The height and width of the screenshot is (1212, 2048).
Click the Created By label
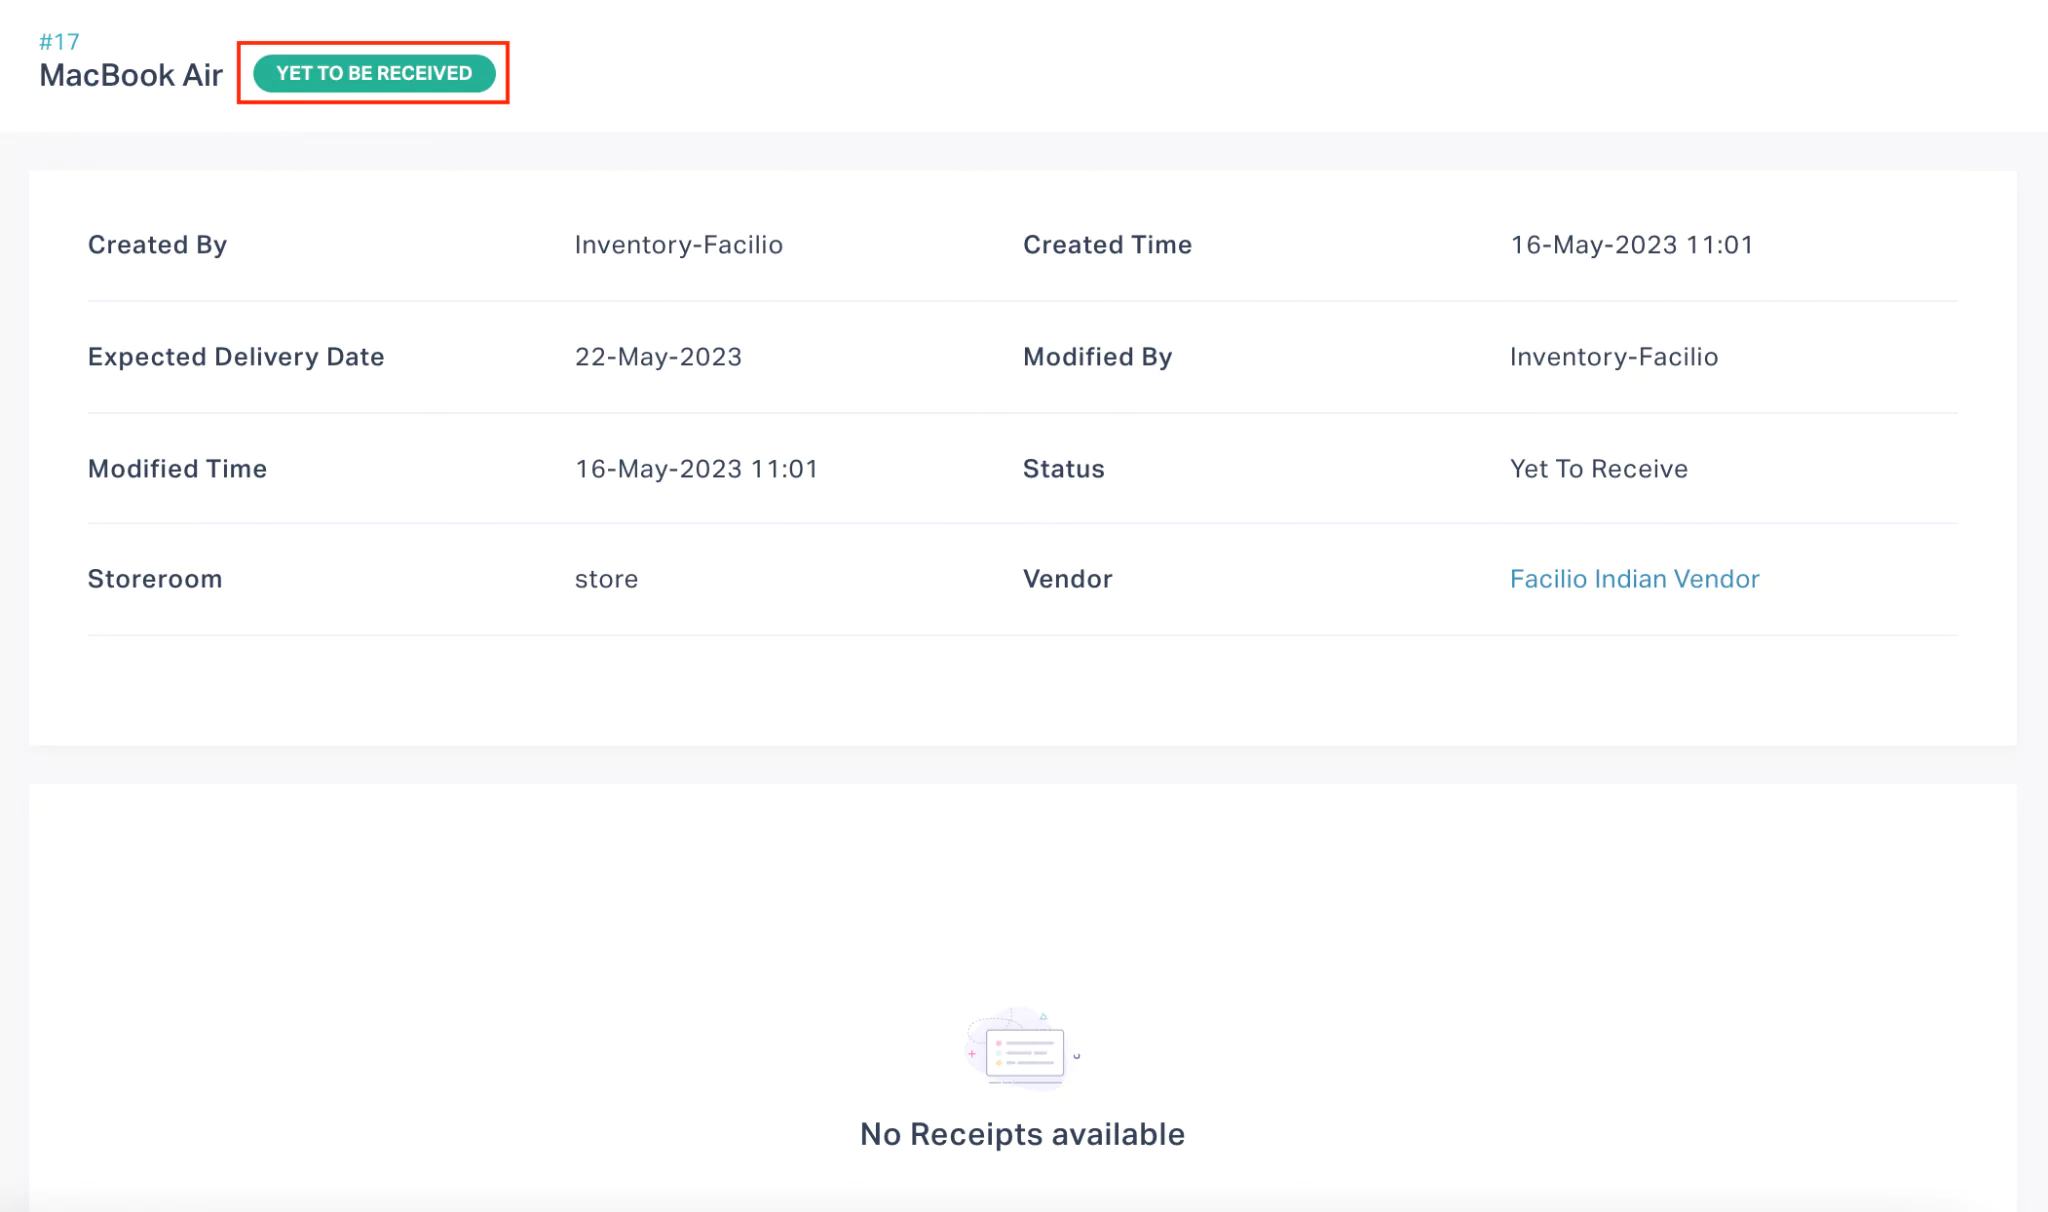157,245
